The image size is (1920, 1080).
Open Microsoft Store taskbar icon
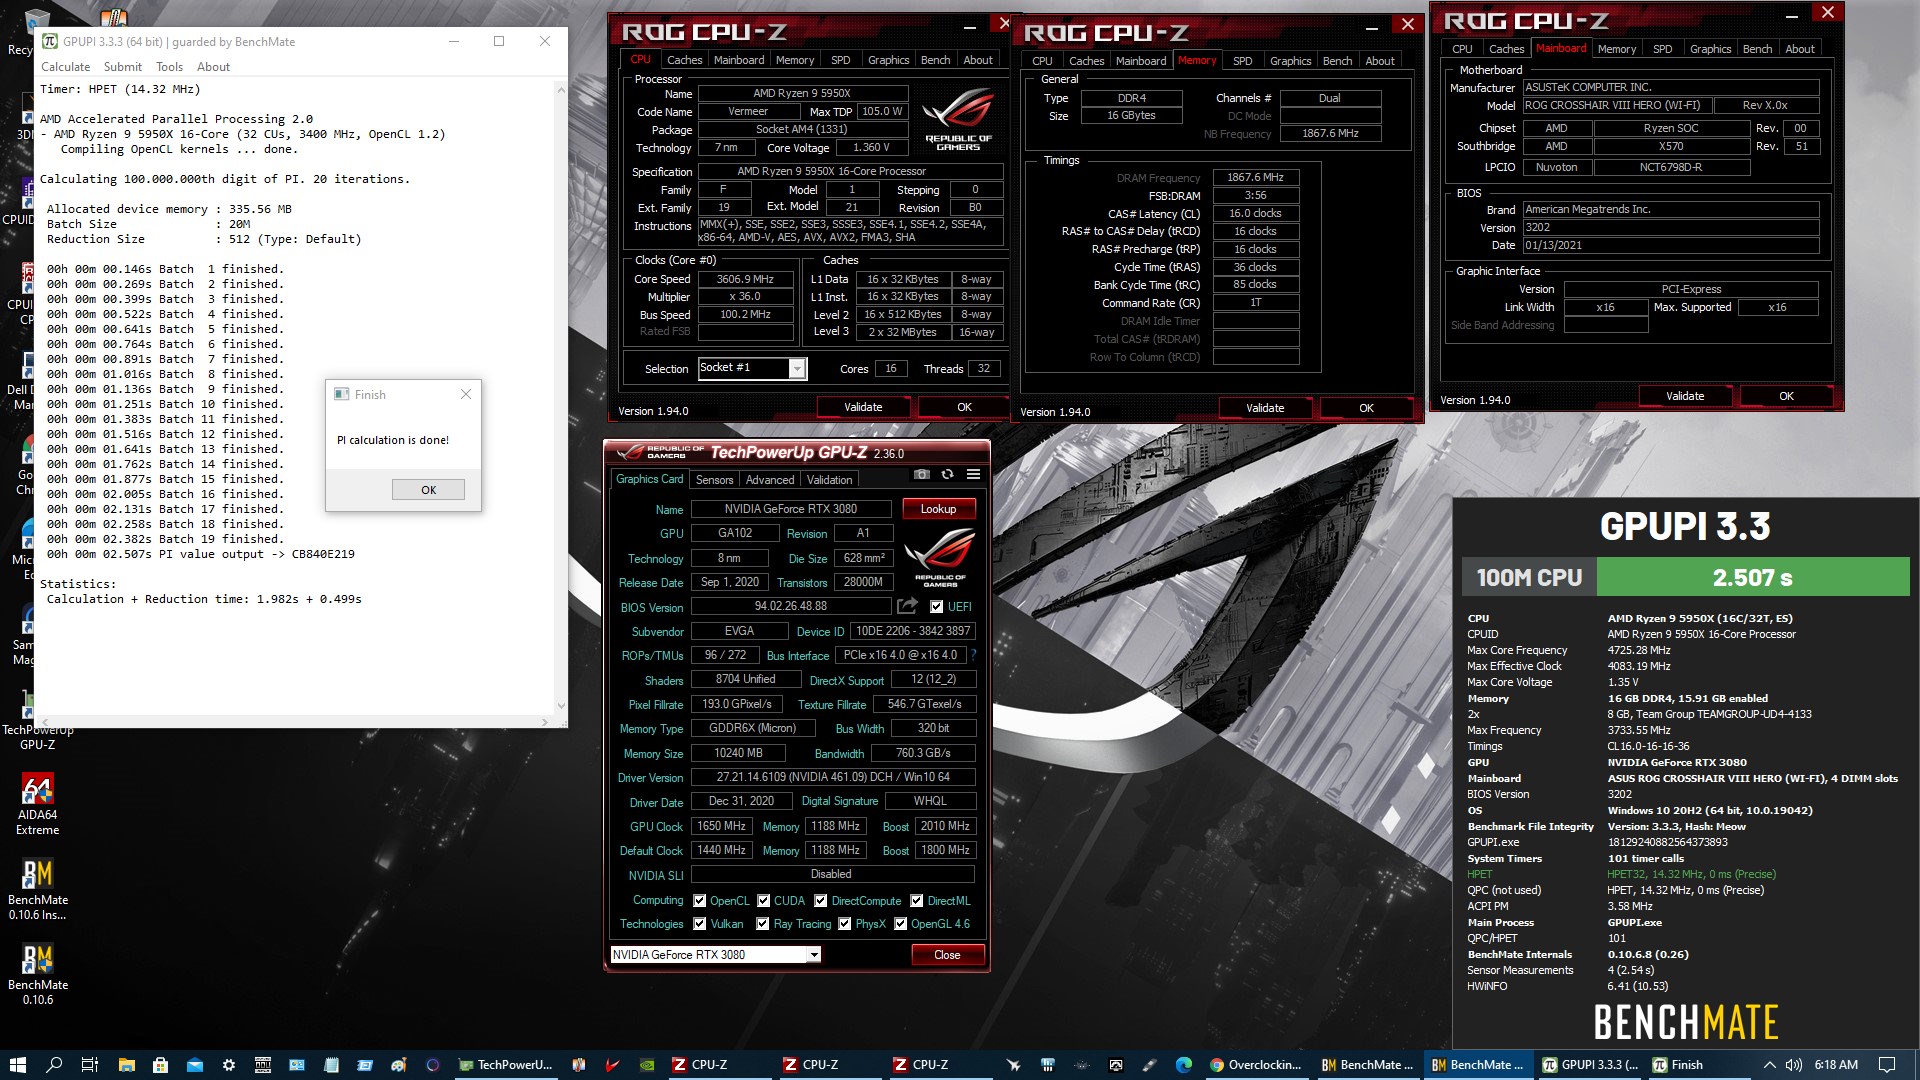160,1065
